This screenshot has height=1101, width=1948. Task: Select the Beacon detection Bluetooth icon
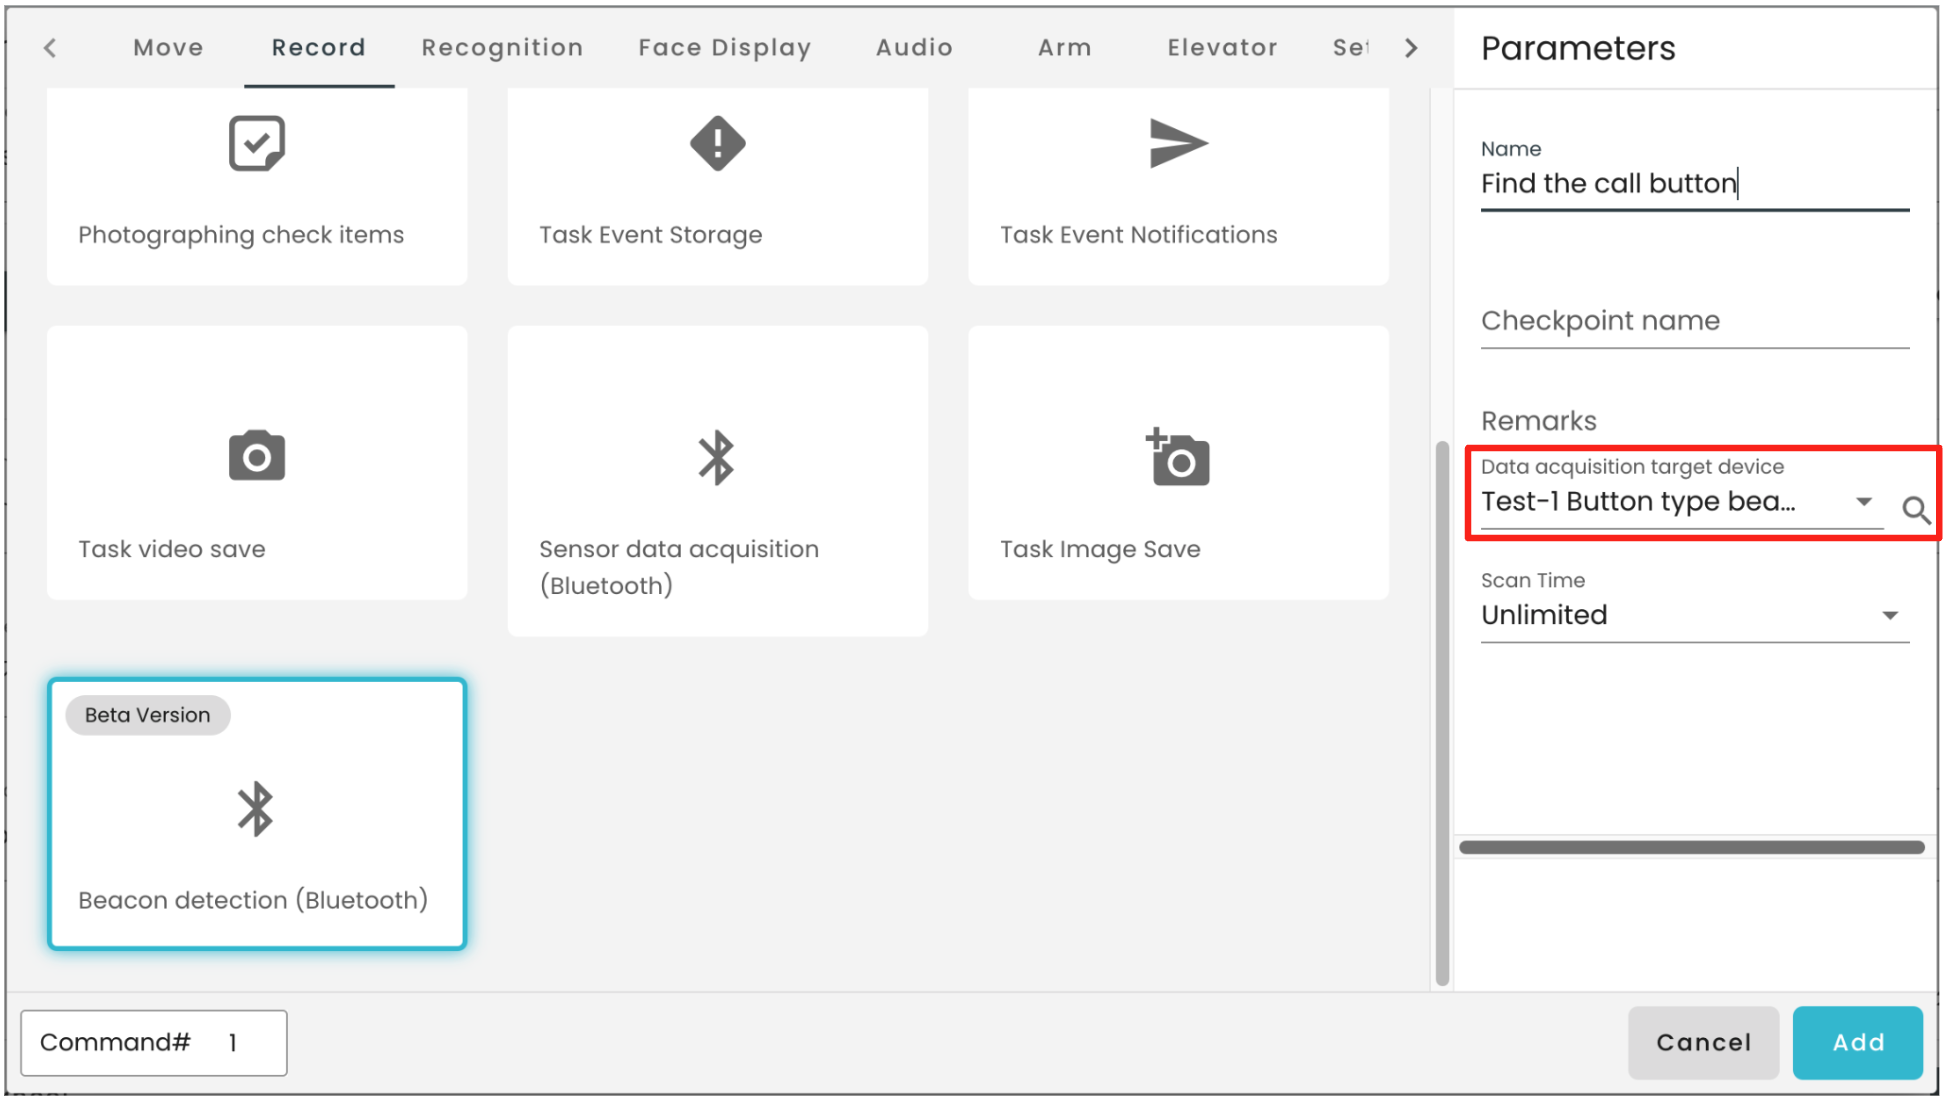pyautogui.click(x=256, y=809)
